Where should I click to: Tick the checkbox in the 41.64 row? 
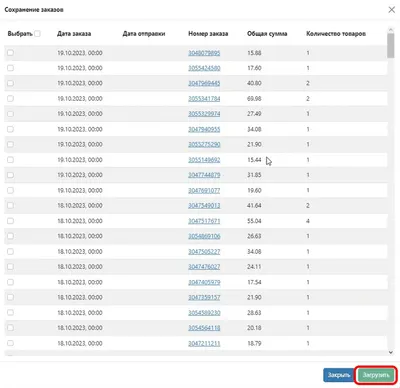pyautogui.click(x=11, y=205)
